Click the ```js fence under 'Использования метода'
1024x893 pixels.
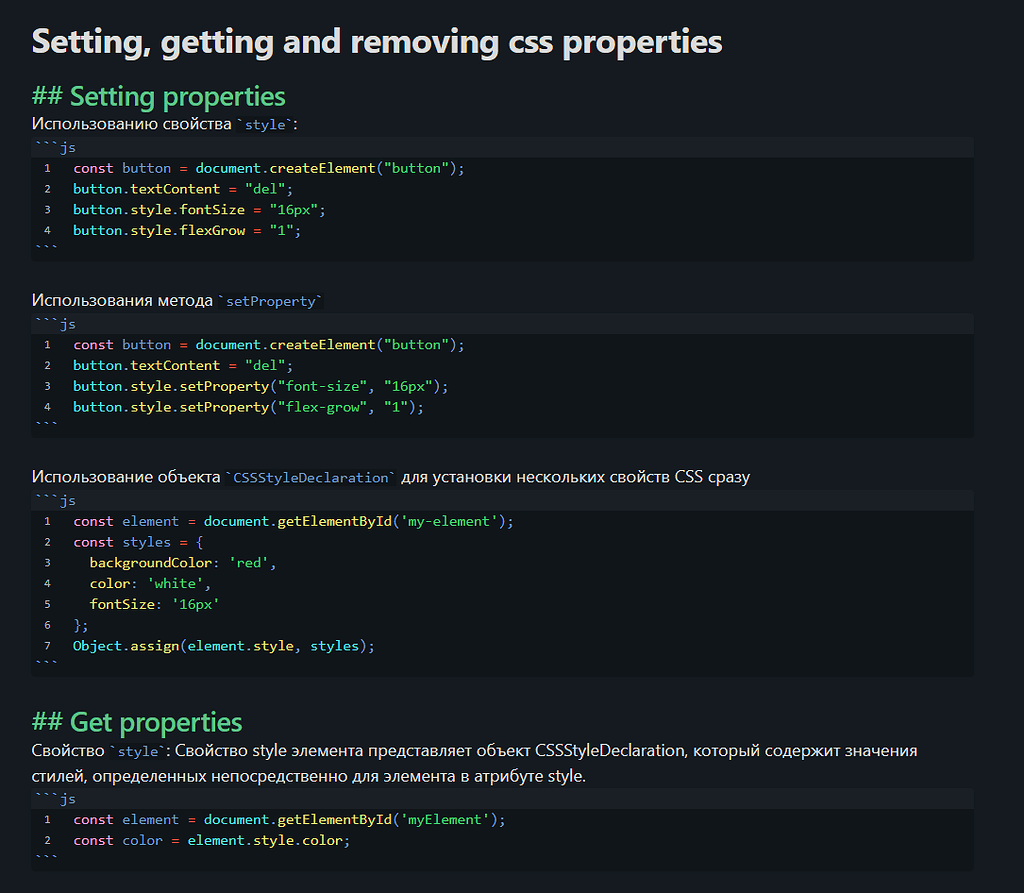pos(56,324)
